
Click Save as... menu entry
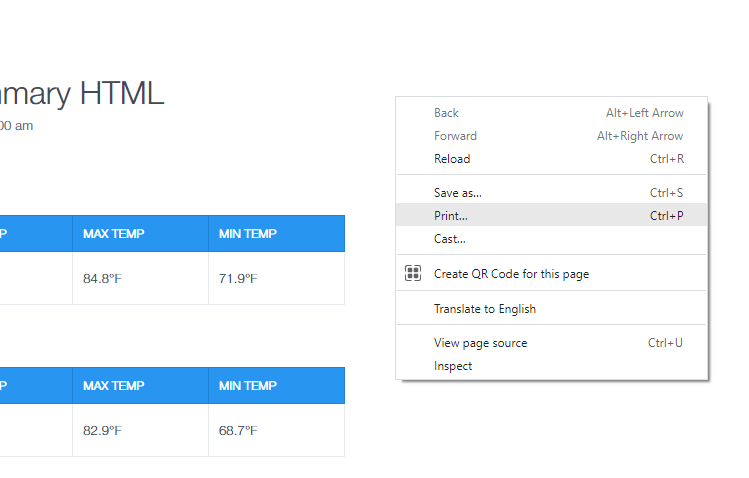point(458,192)
